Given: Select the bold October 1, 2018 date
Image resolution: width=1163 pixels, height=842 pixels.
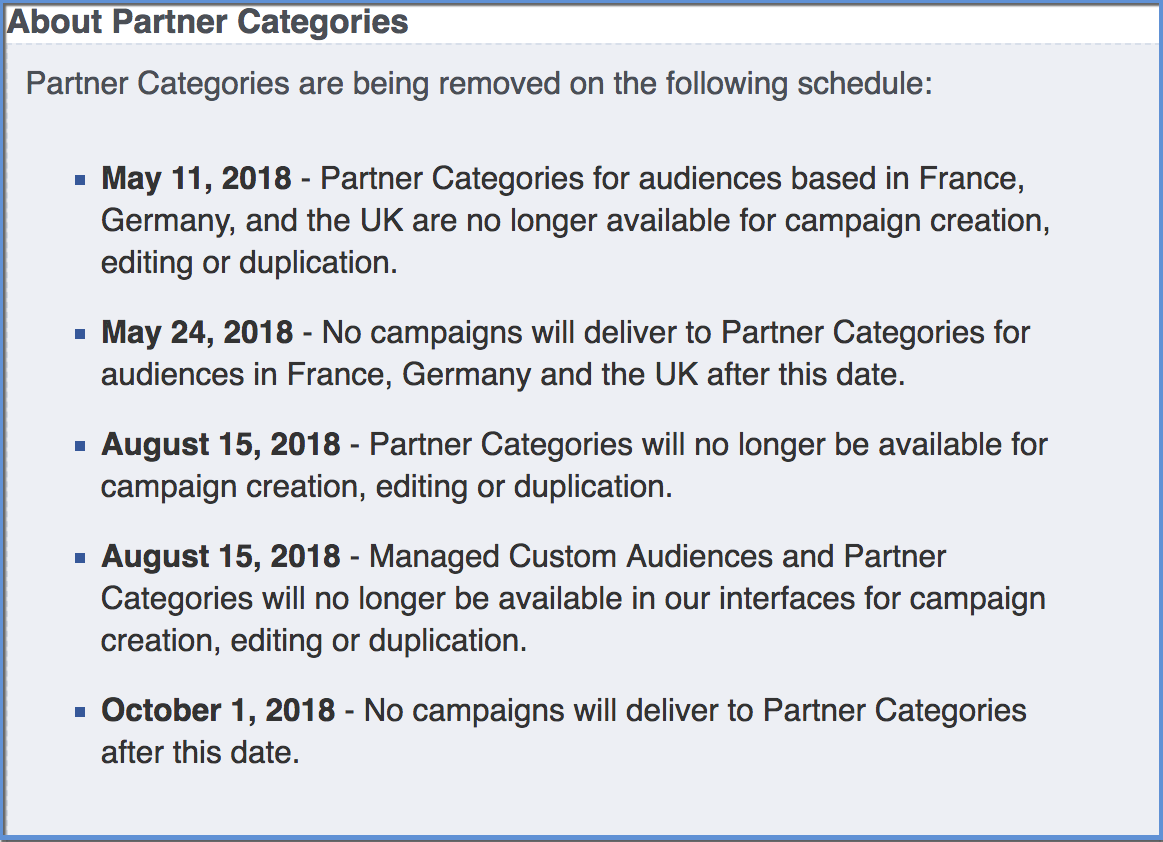Looking at the screenshot, I should [x=218, y=711].
